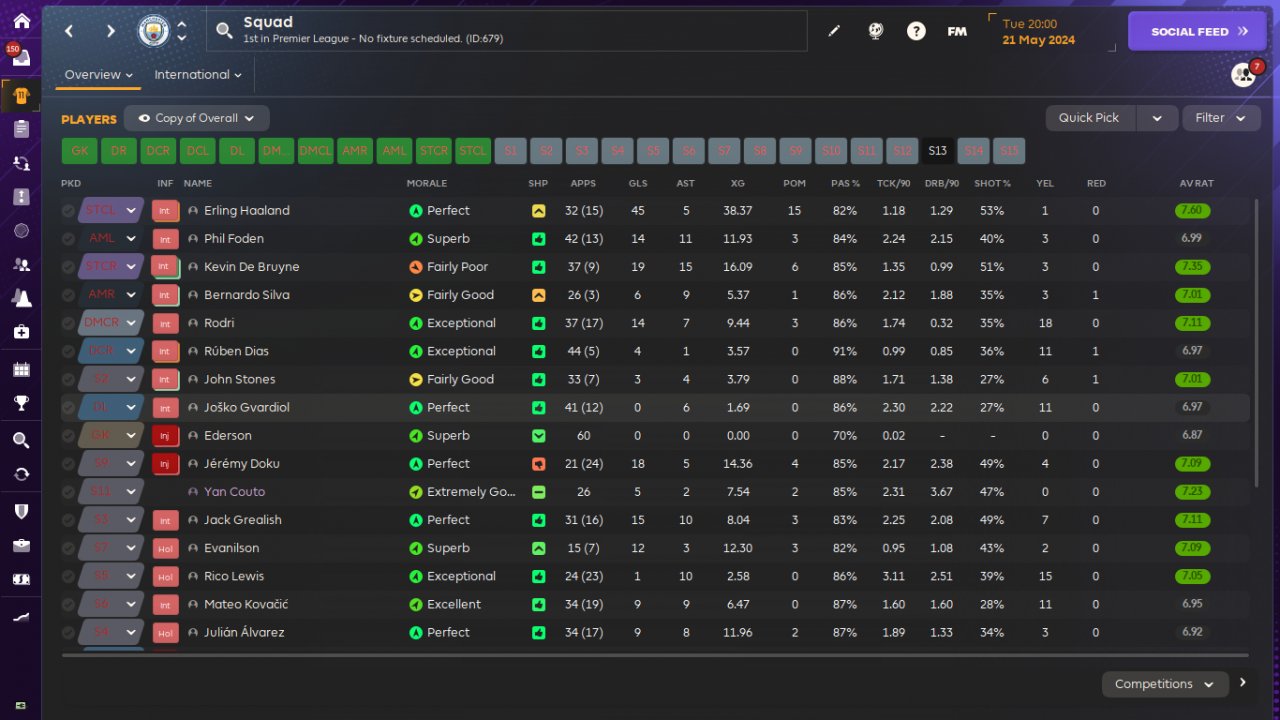Expand the Quick Pick arrow dropdown
Image resolution: width=1280 pixels, height=720 pixels.
[1157, 118]
